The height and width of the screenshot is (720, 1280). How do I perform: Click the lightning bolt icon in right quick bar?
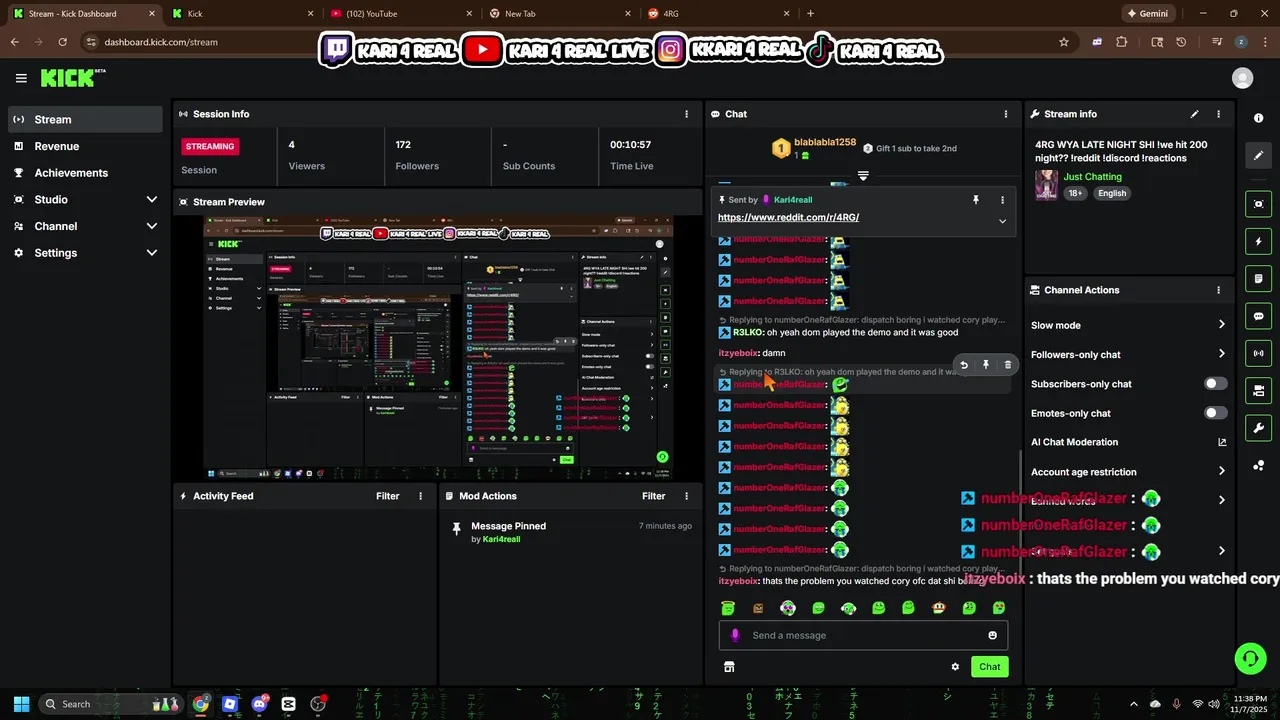(1258, 241)
